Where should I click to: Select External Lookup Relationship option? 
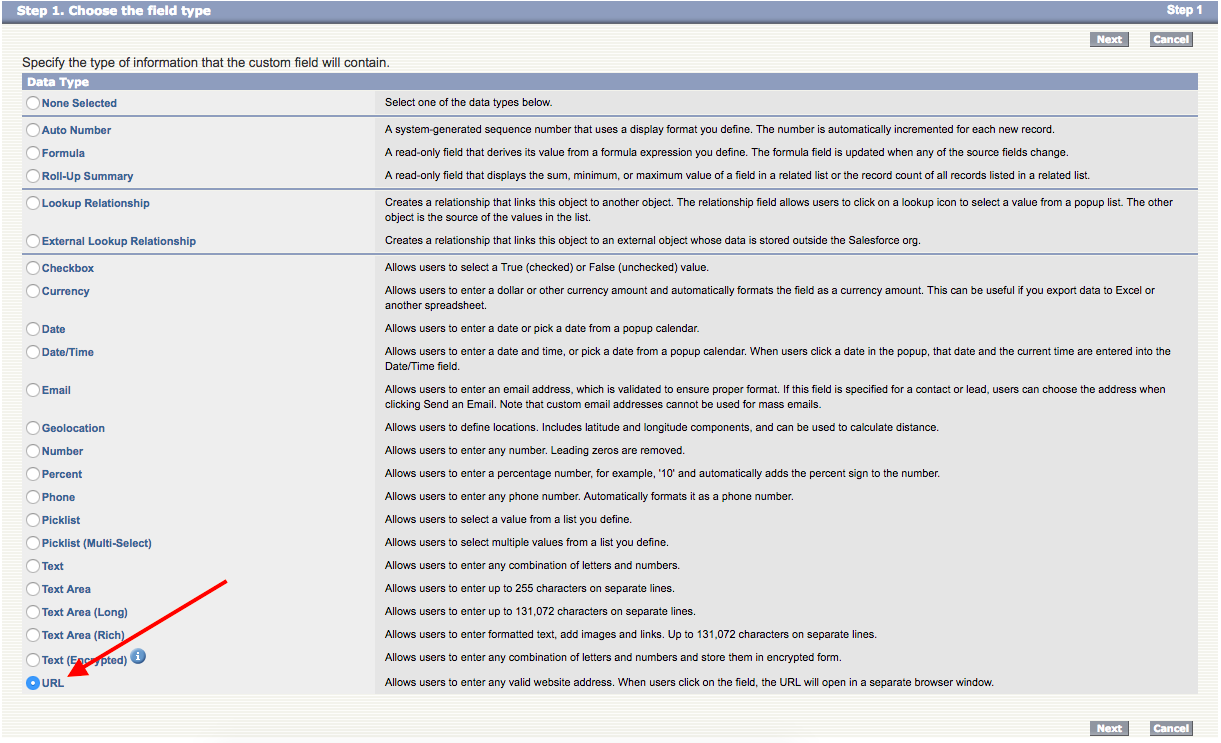[34, 241]
